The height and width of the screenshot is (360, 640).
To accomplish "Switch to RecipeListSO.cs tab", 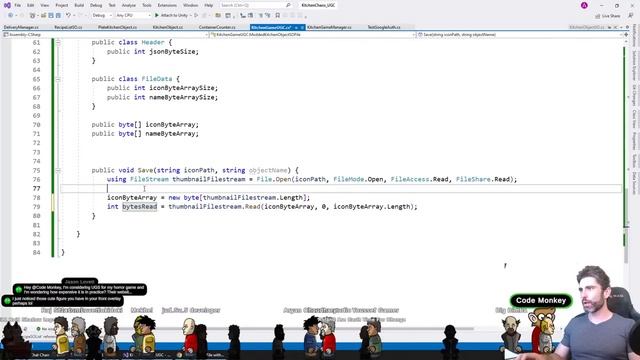I will (68, 27).
